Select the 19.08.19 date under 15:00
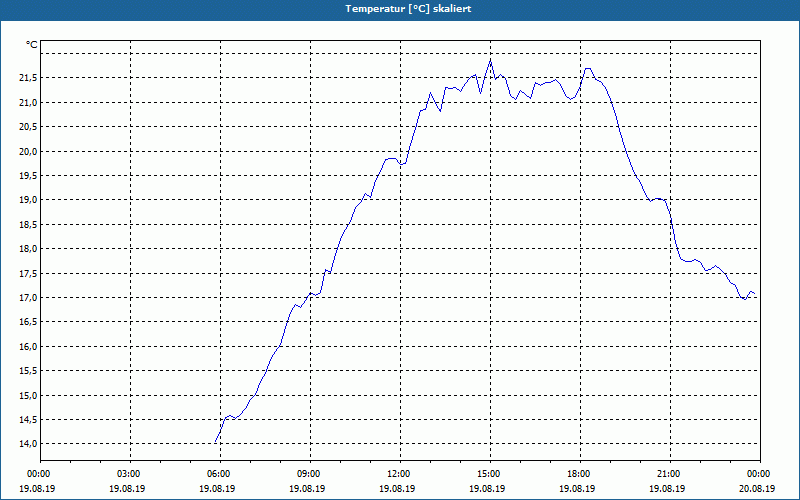This screenshot has width=800, height=500. (488, 488)
